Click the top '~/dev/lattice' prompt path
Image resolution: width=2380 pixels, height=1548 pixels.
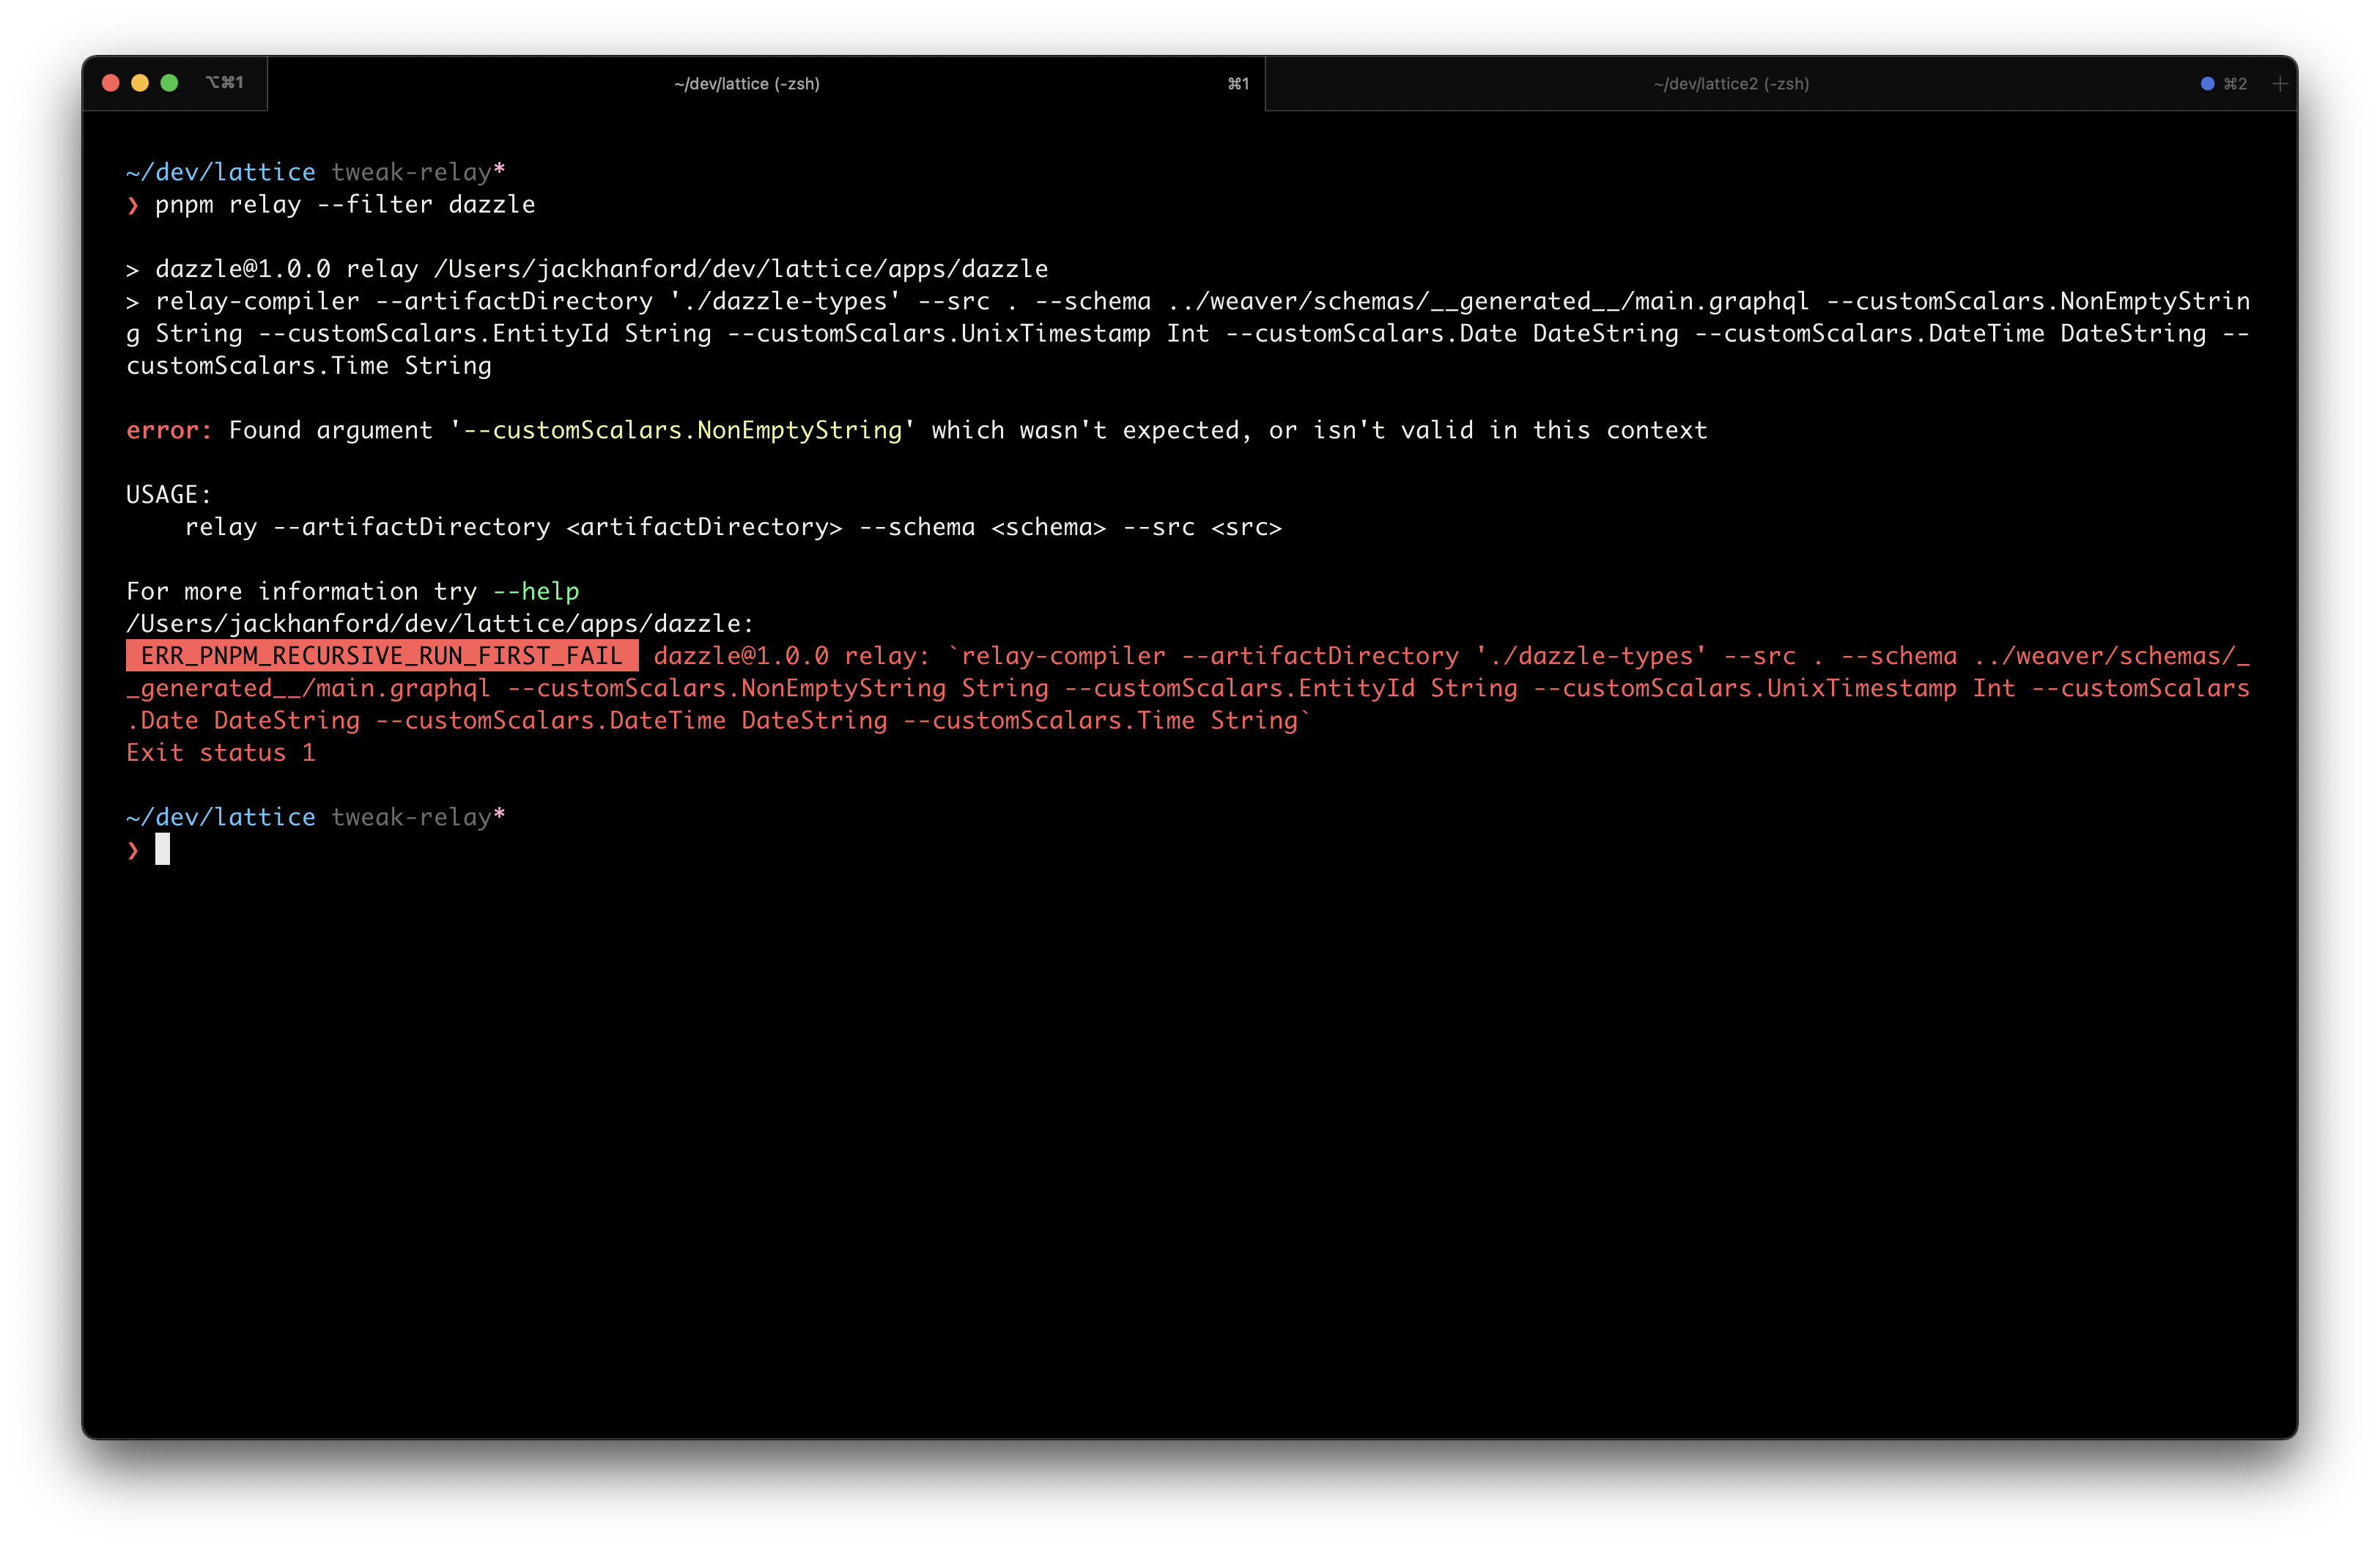(221, 172)
